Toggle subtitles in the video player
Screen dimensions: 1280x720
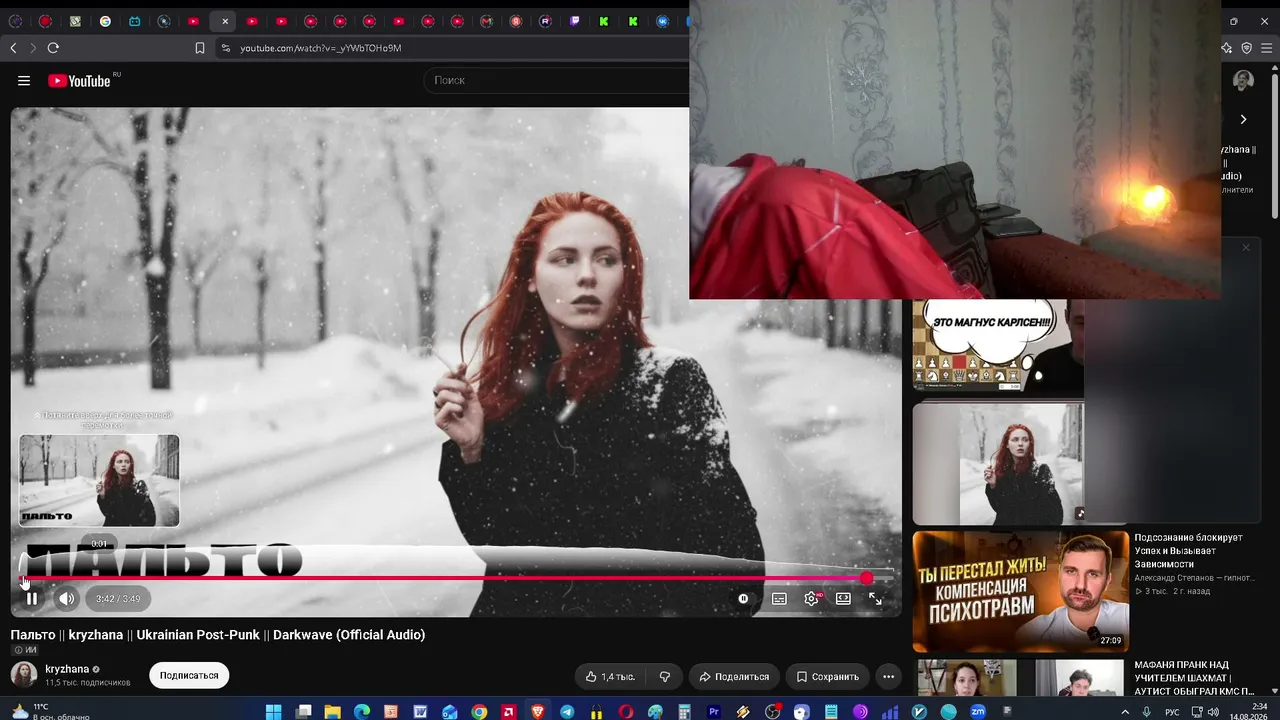[779, 599]
